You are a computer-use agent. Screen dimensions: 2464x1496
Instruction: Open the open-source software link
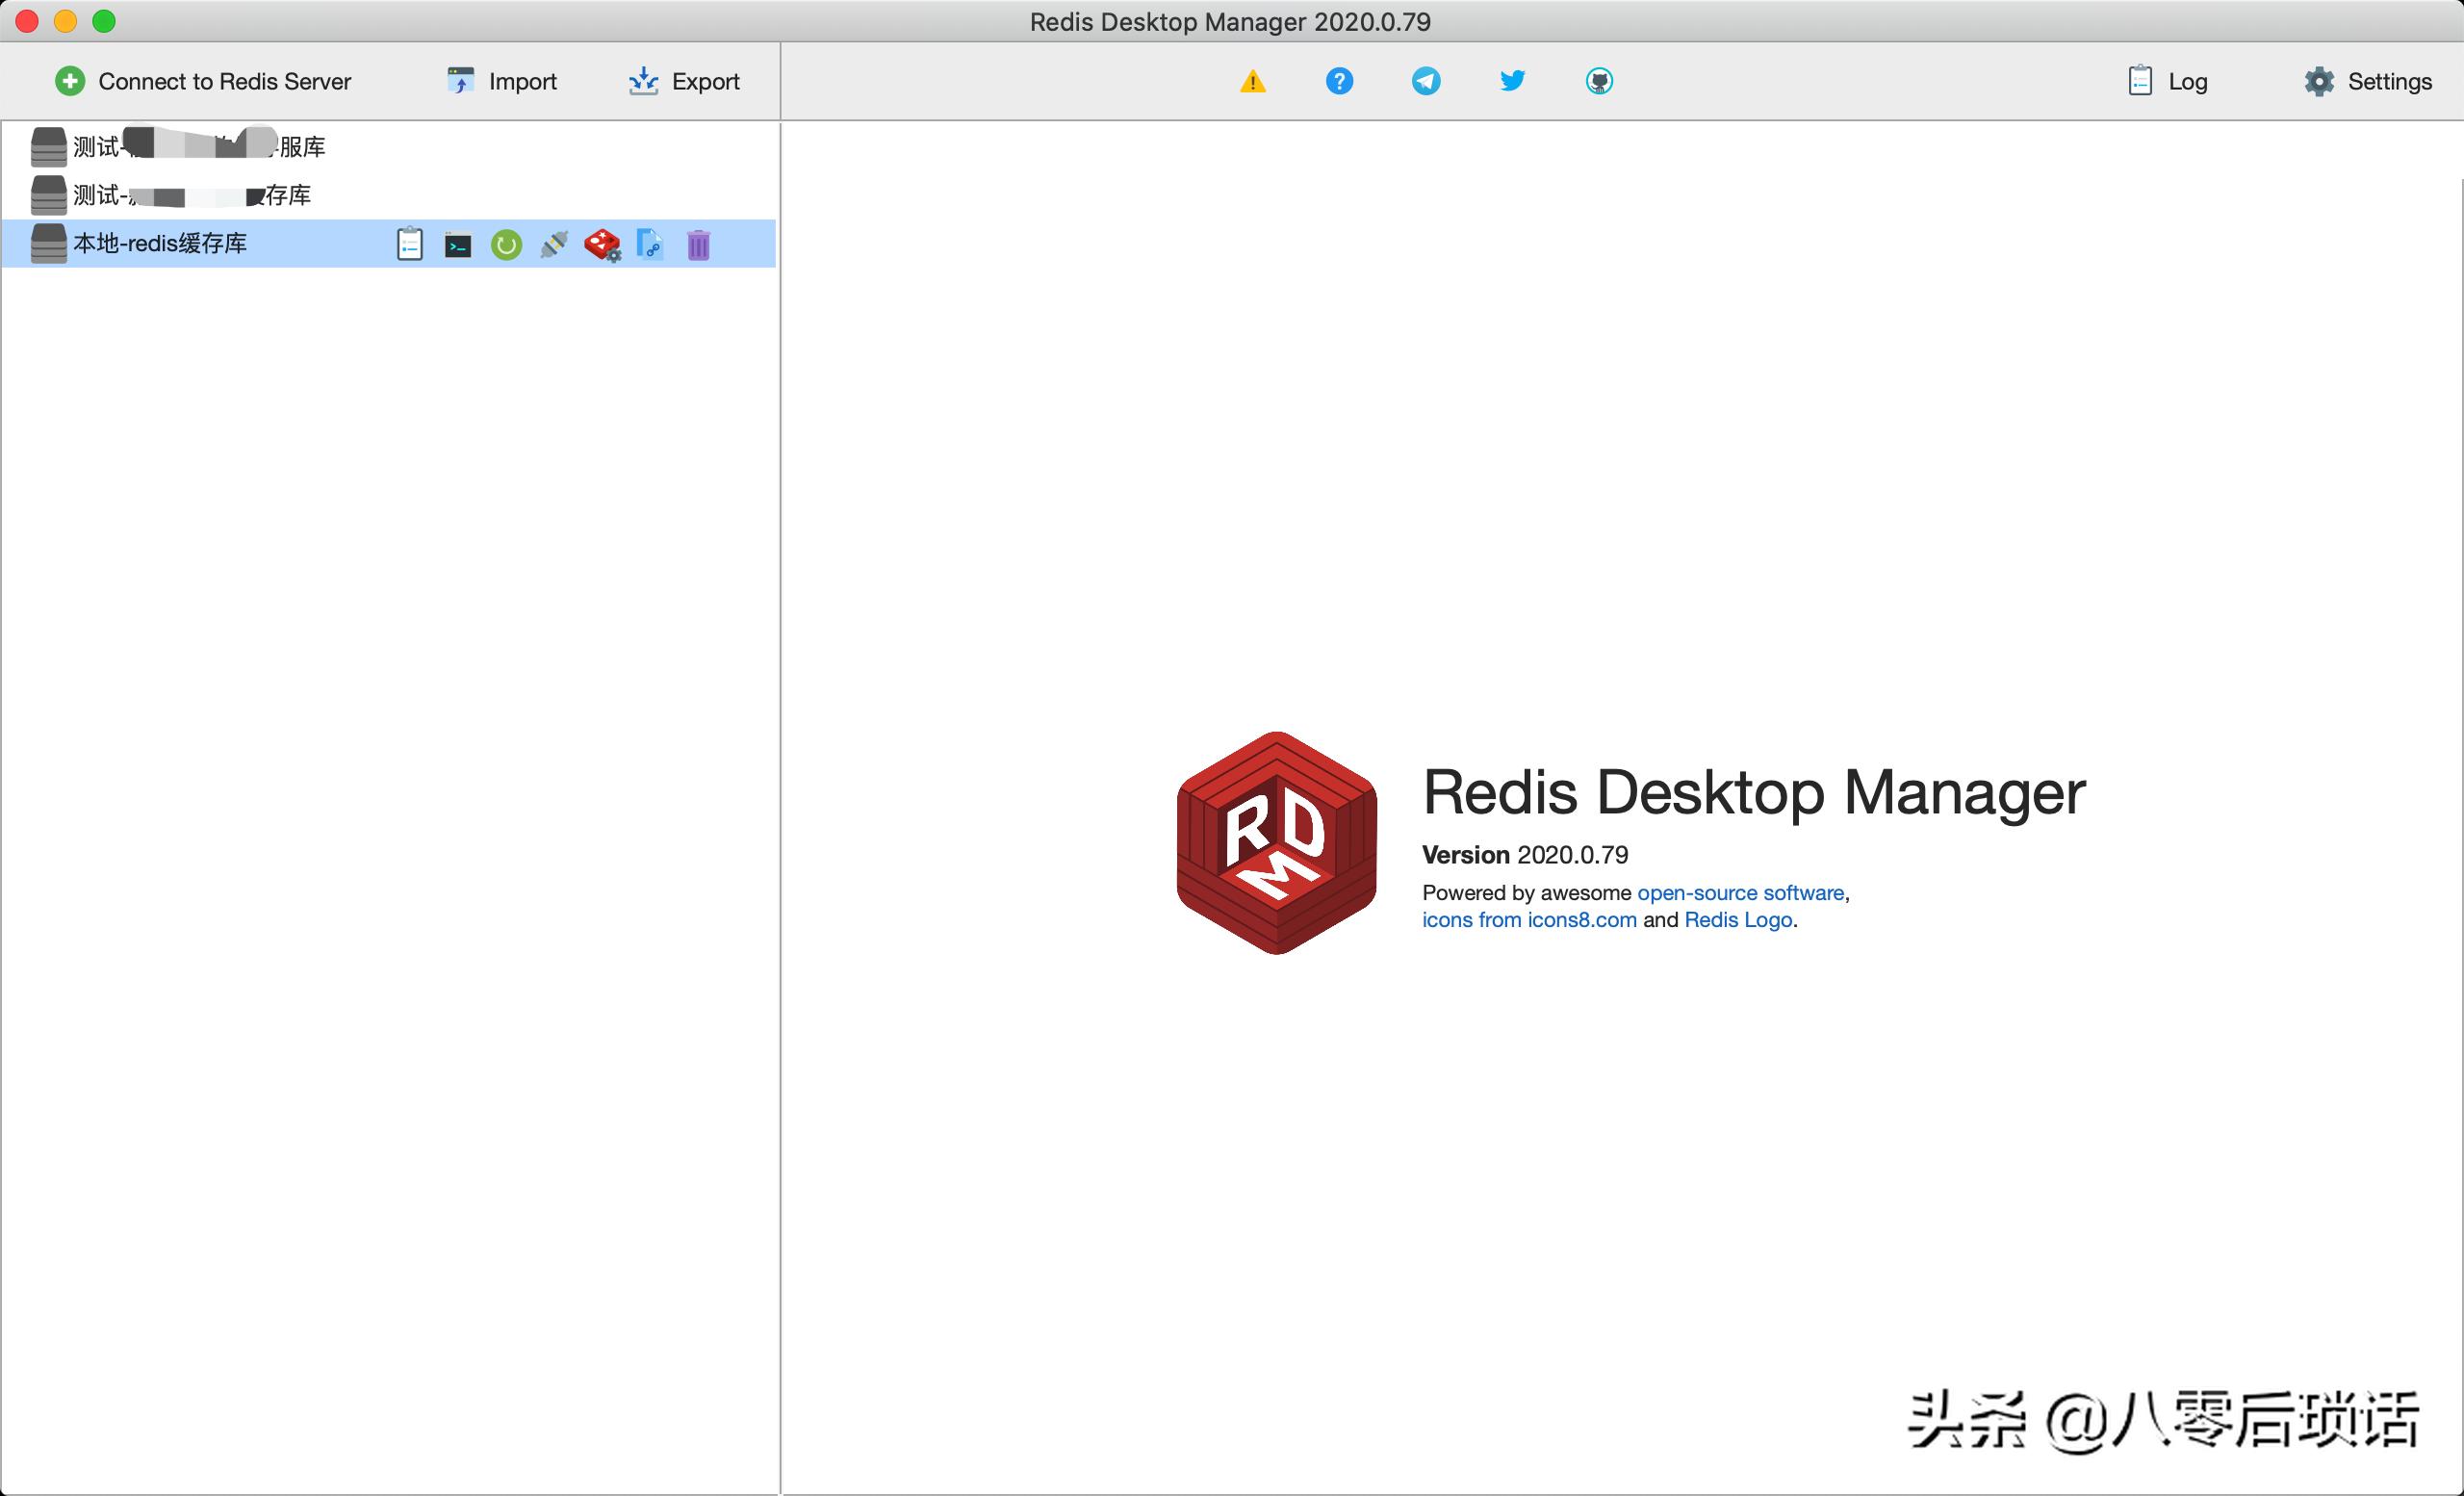click(x=1740, y=892)
